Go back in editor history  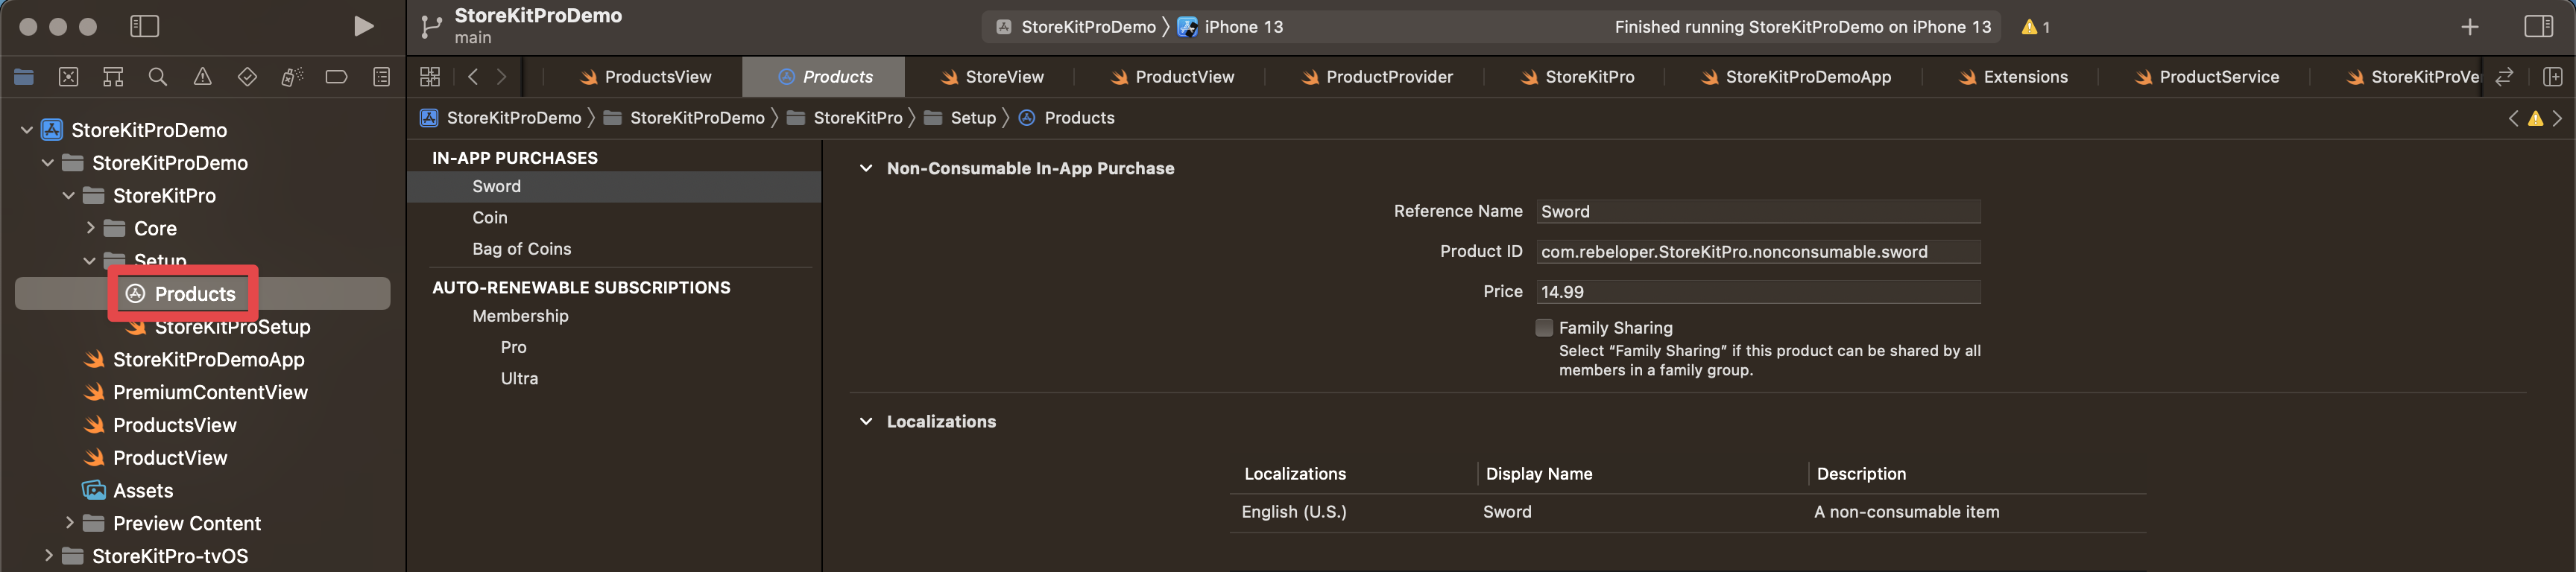pos(473,77)
